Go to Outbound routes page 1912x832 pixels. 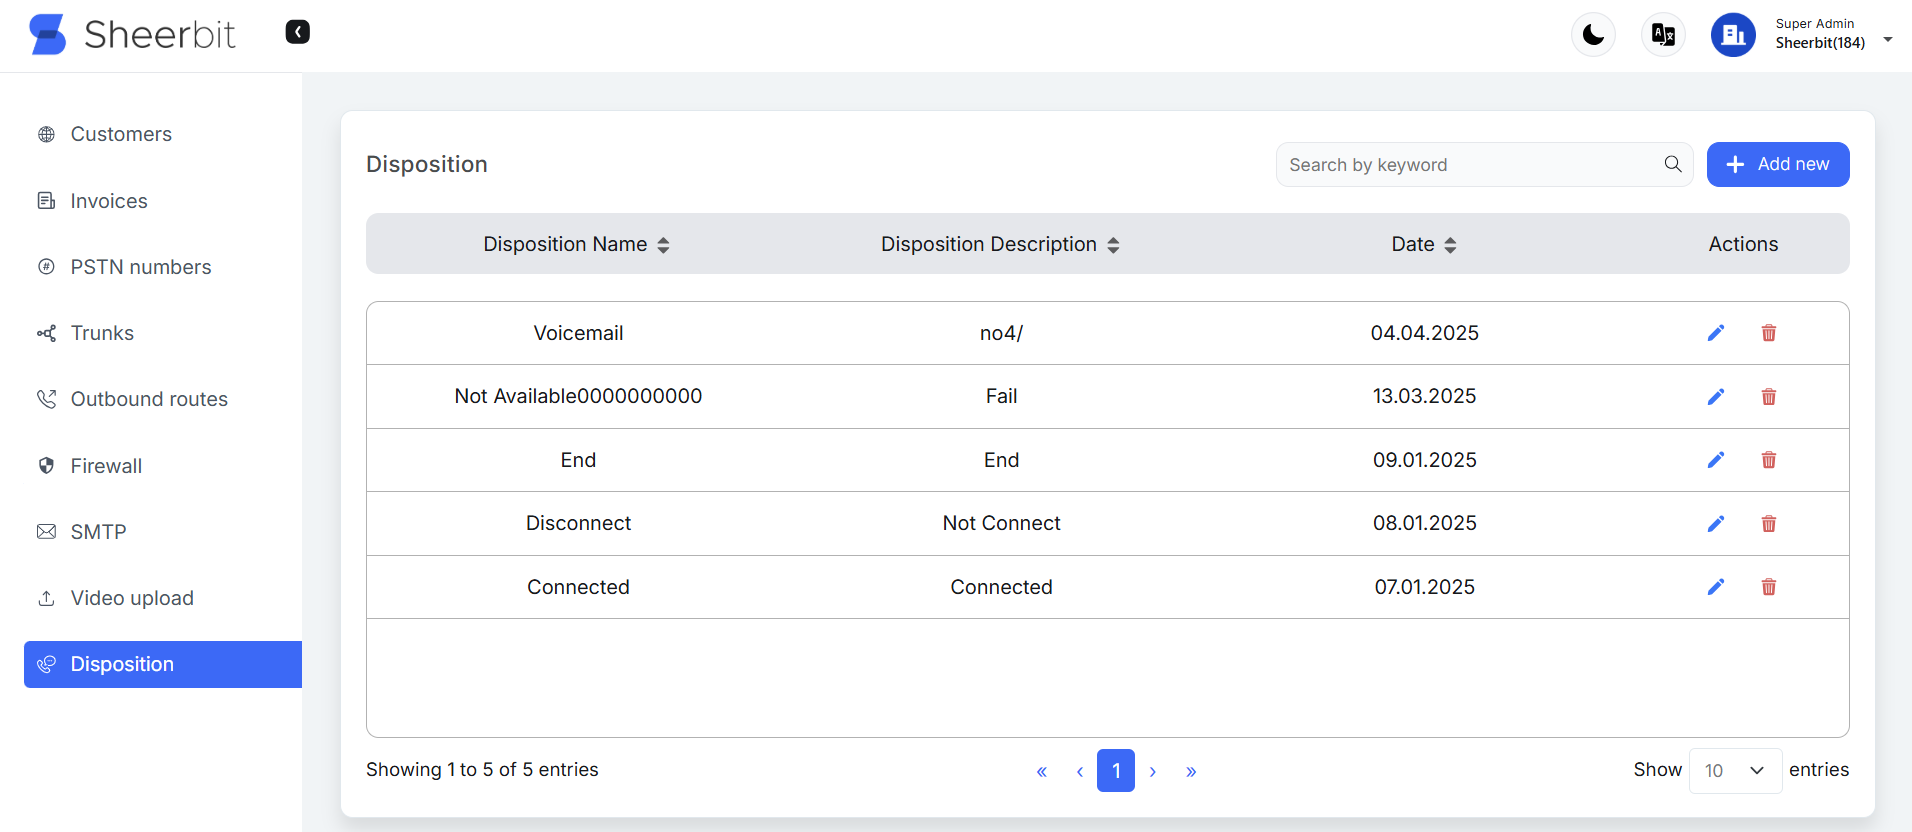click(x=149, y=399)
